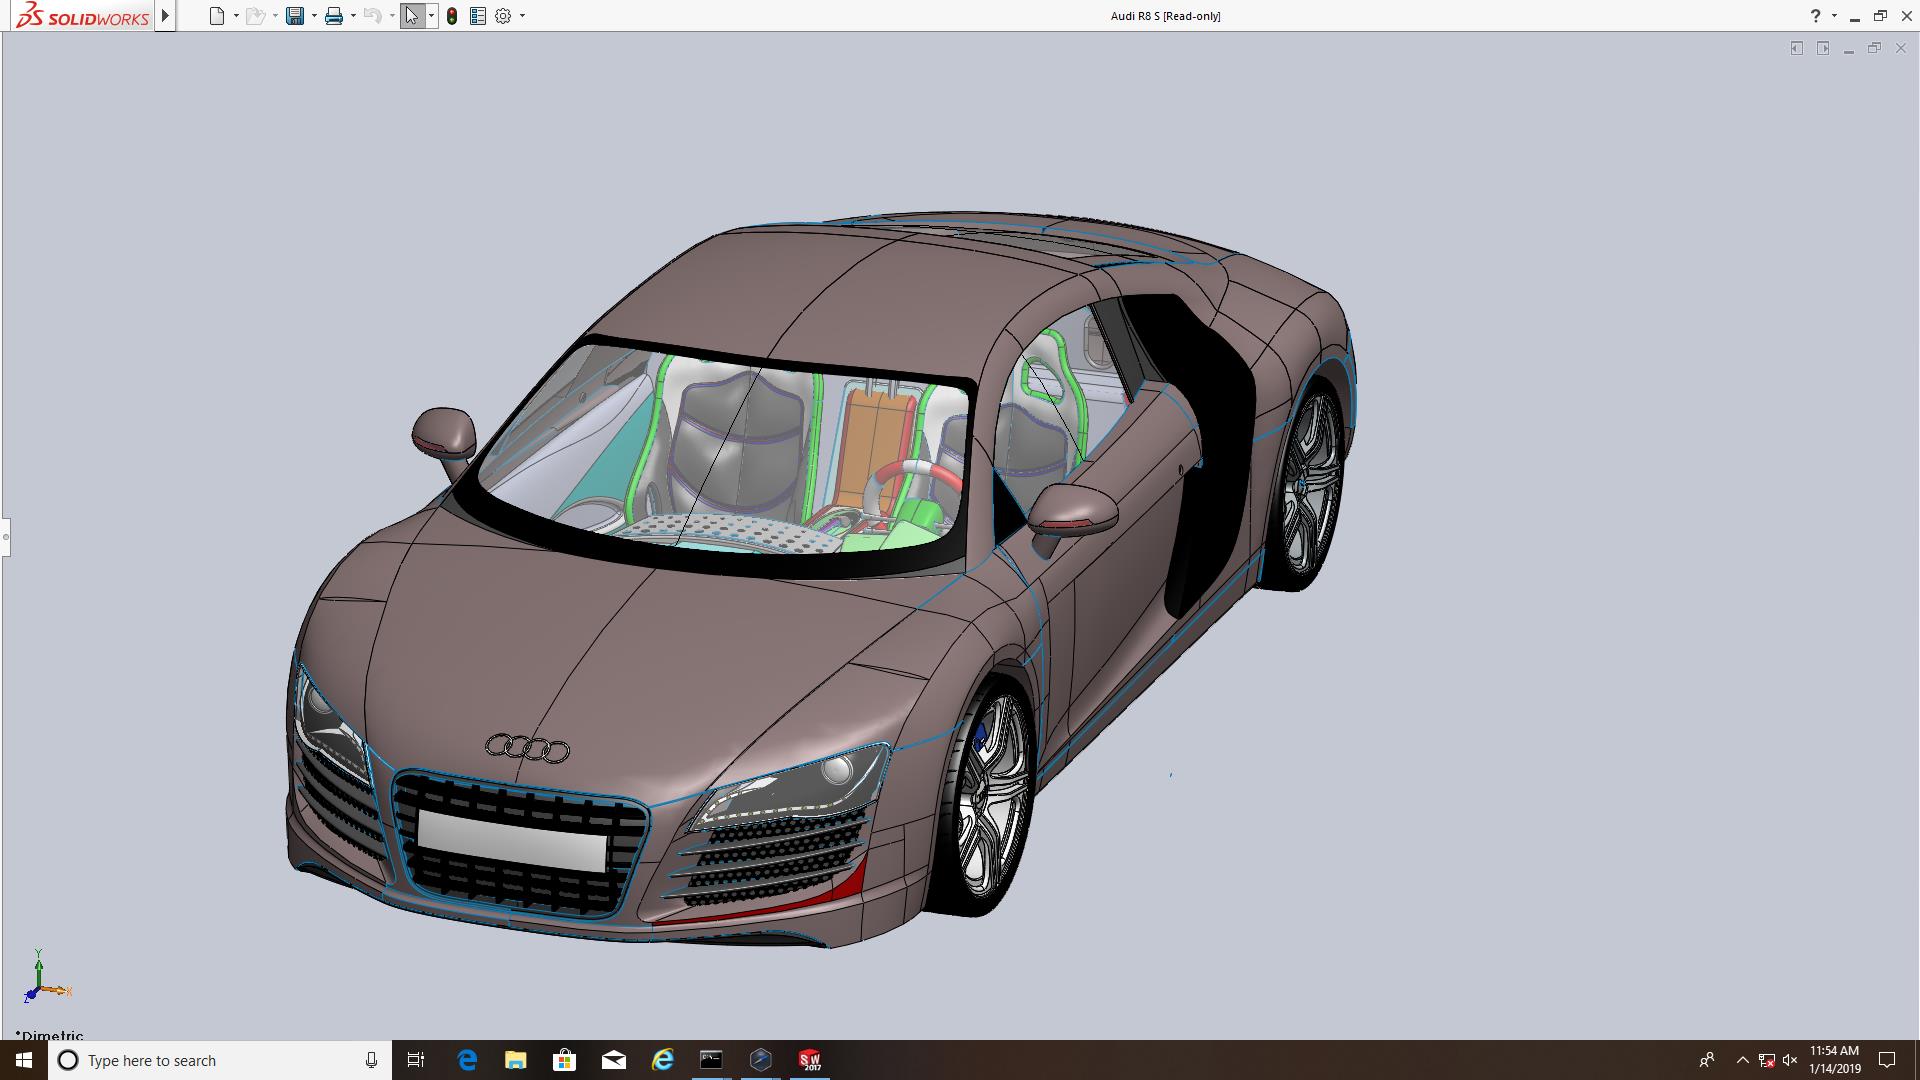Click the Help question mark icon
This screenshot has height=1080, width=1920.
click(1815, 16)
